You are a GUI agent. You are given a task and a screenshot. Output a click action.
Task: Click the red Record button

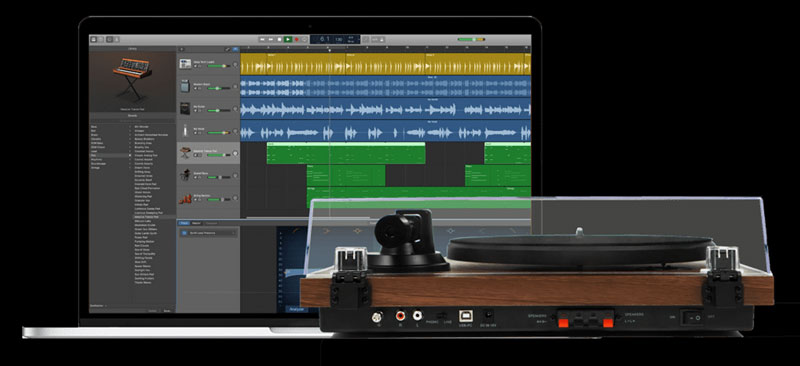pos(296,39)
